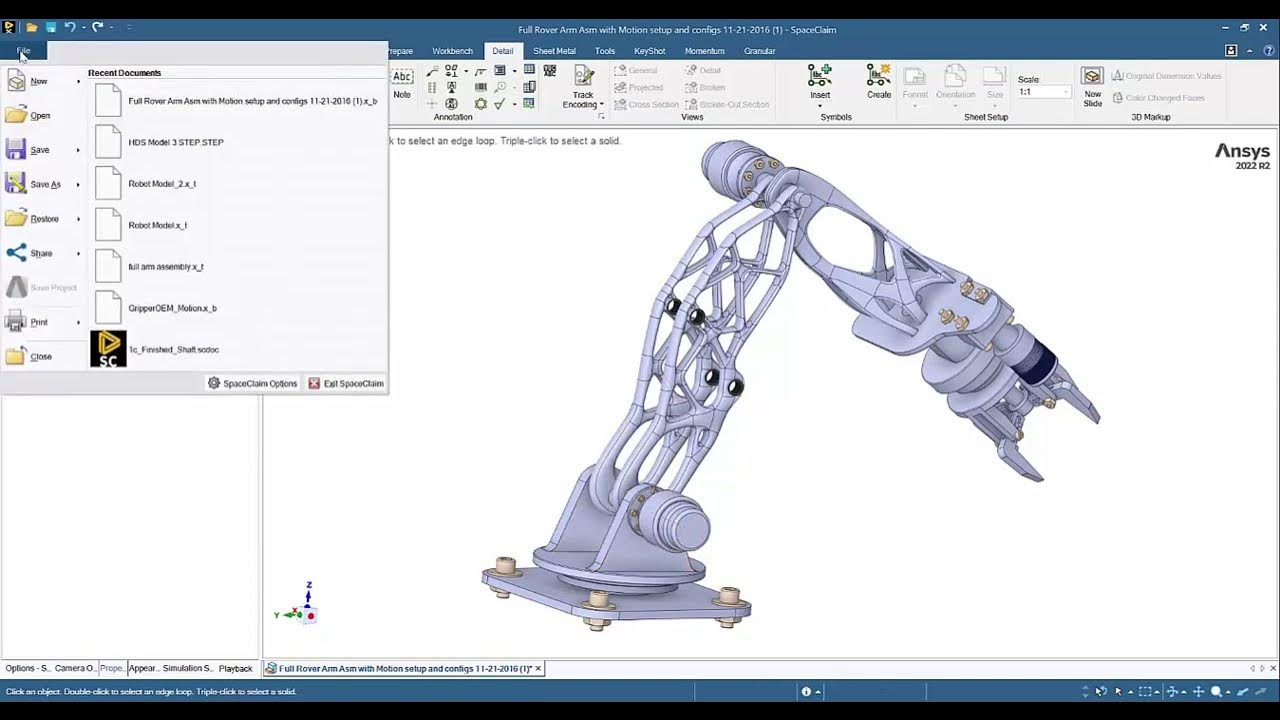Click quick access Open folder icon
Screen dimensions: 1280x720
tap(32, 27)
